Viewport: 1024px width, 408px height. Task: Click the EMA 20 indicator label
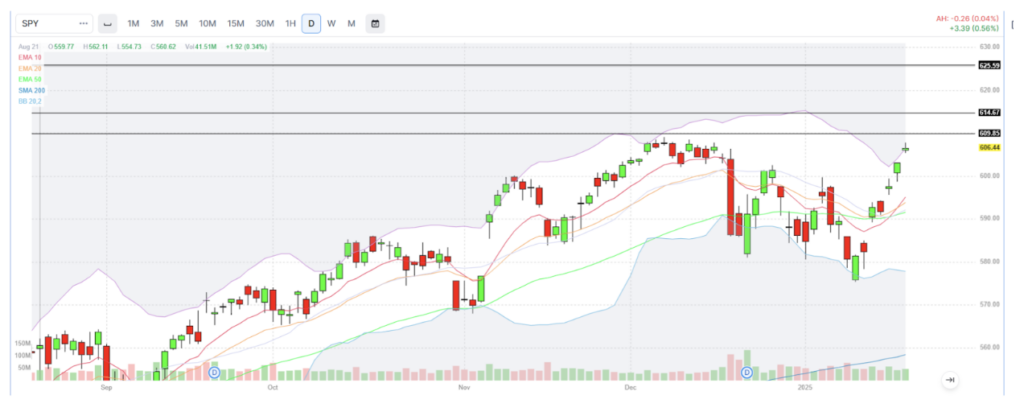(30, 69)
